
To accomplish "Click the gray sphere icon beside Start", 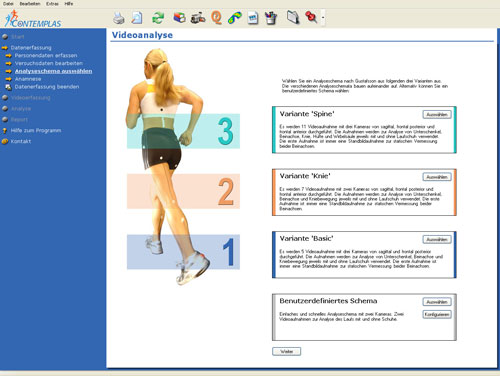I will (x=5, y=36).
